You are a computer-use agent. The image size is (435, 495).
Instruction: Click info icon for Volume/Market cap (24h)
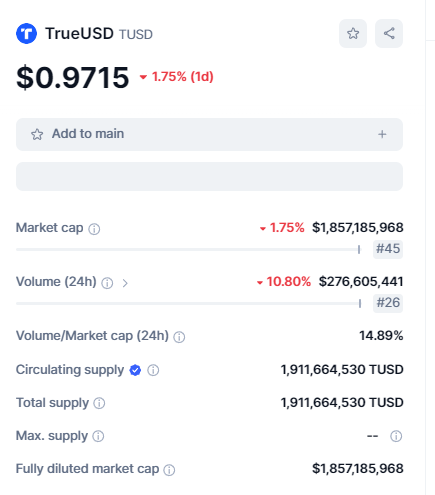179,337
